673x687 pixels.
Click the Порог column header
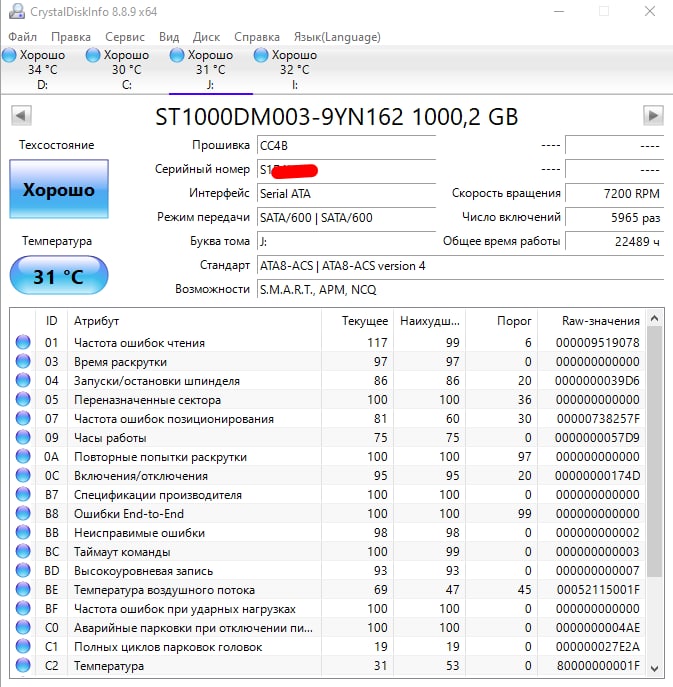[x=501, y=321]
